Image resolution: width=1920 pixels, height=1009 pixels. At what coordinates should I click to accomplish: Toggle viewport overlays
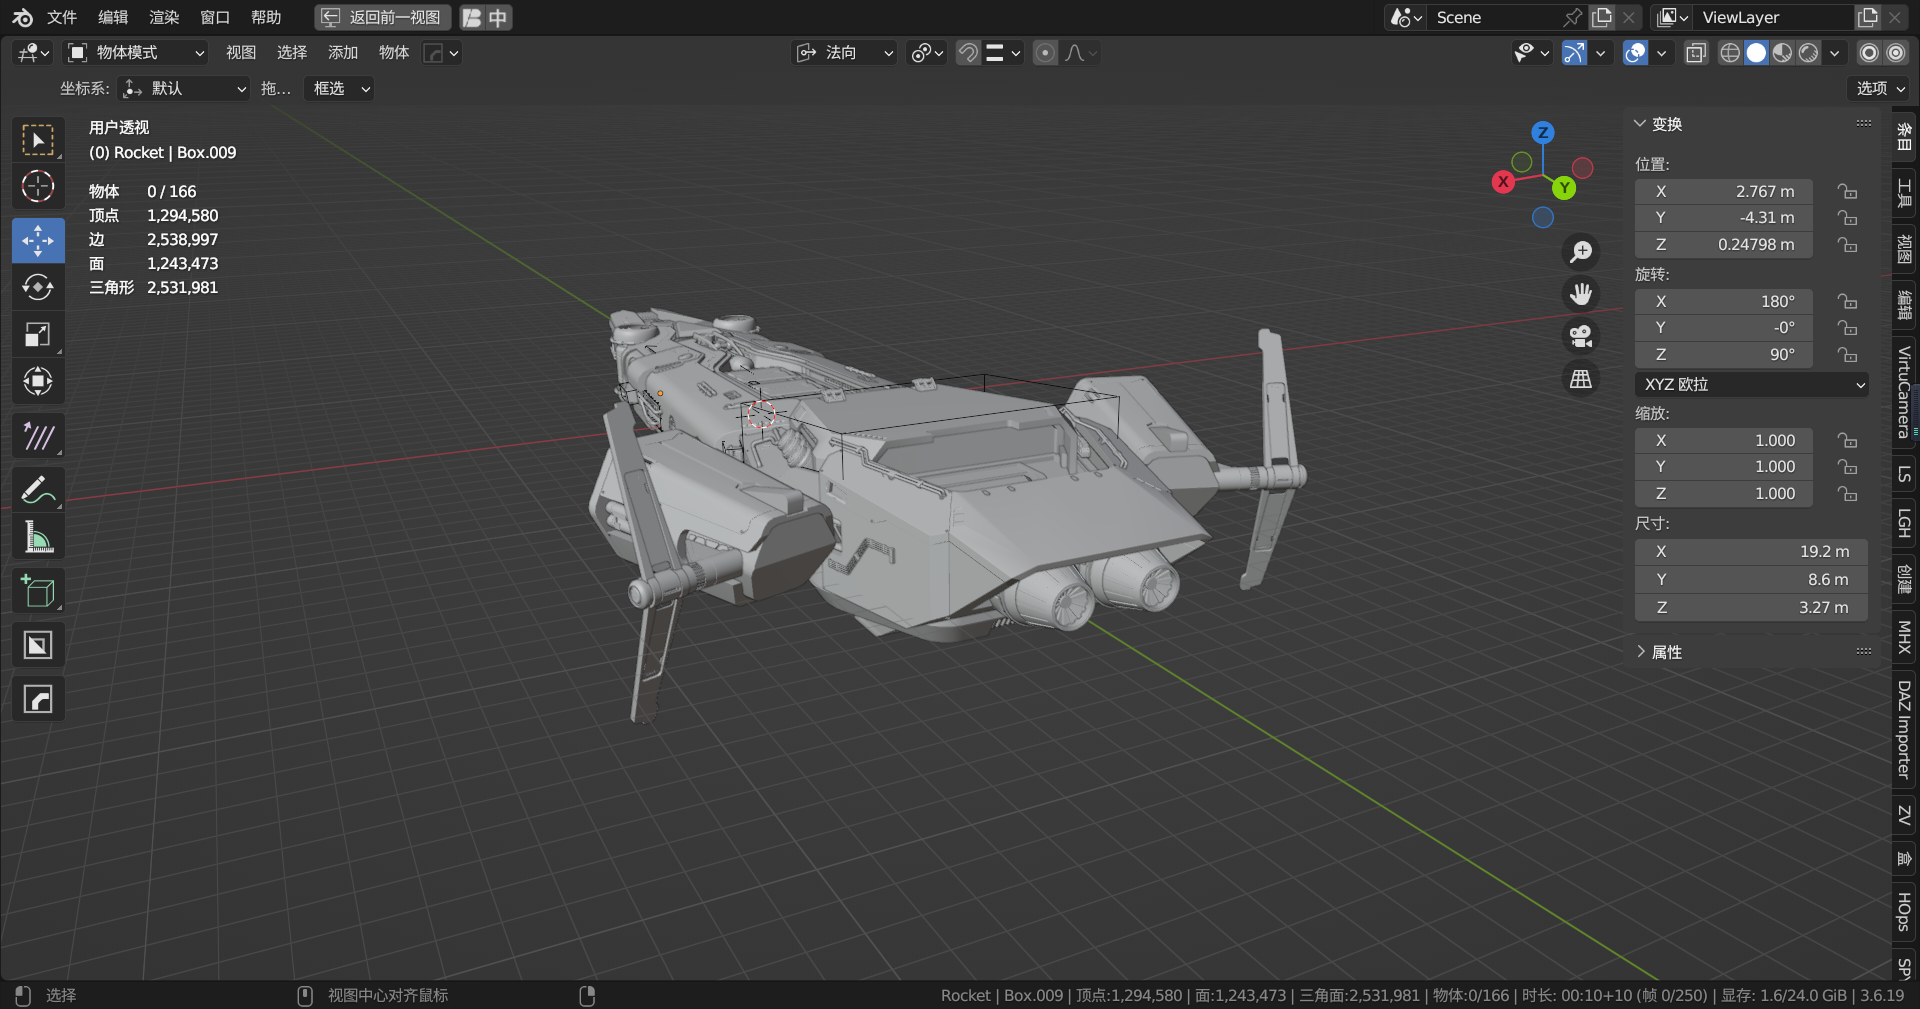click(1635, 53)
